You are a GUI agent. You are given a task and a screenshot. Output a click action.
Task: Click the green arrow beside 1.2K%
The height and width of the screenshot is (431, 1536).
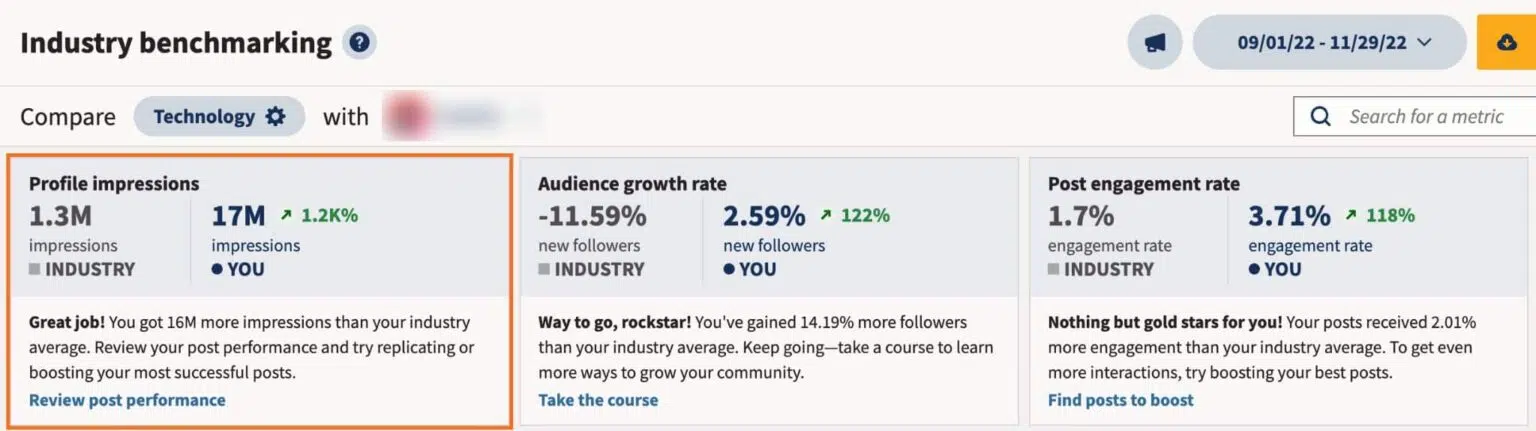287,215
